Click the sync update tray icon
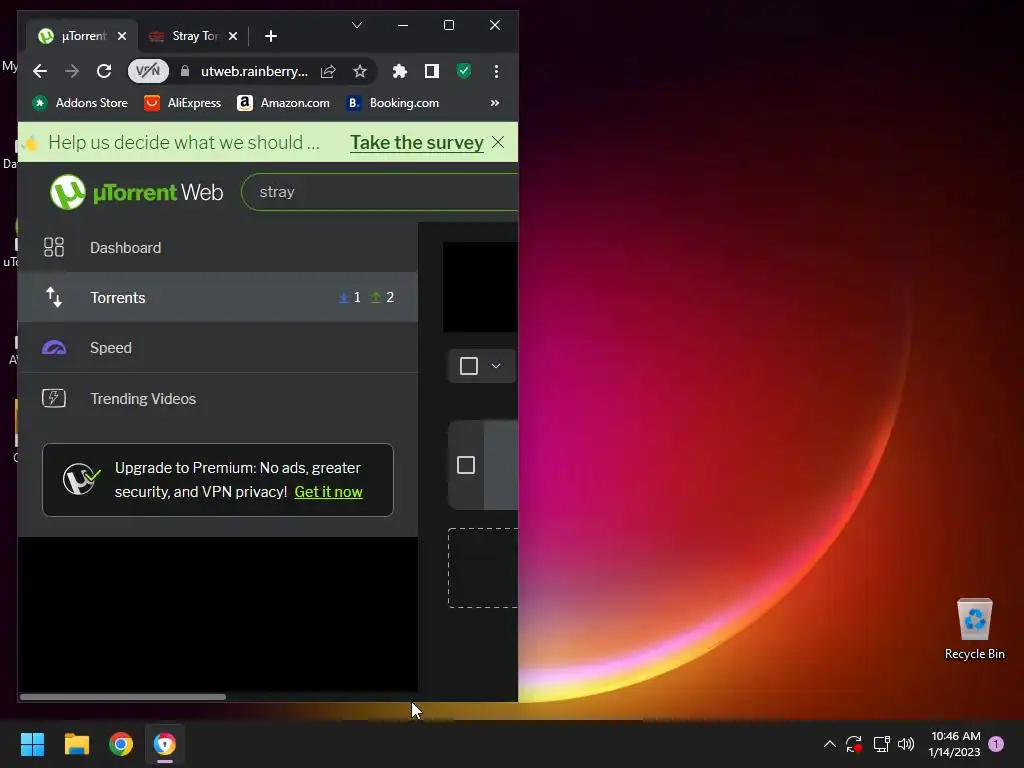This screenshot has width=1024, height=768. click(854, 744)
